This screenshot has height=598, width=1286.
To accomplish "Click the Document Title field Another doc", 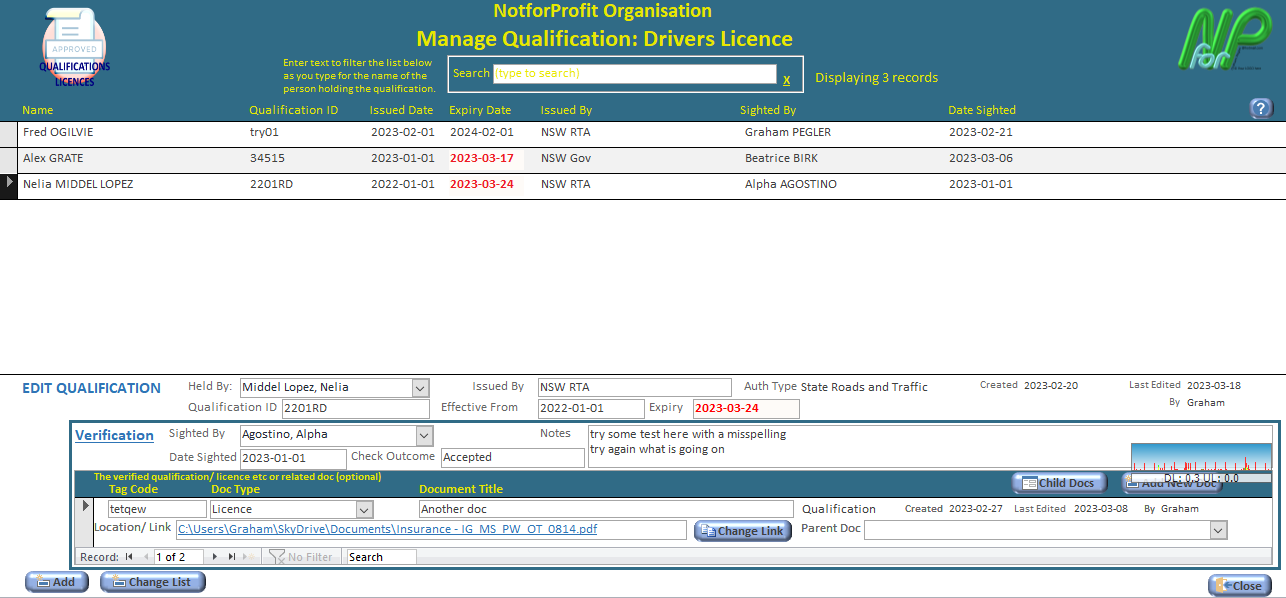I will [605, 509].
